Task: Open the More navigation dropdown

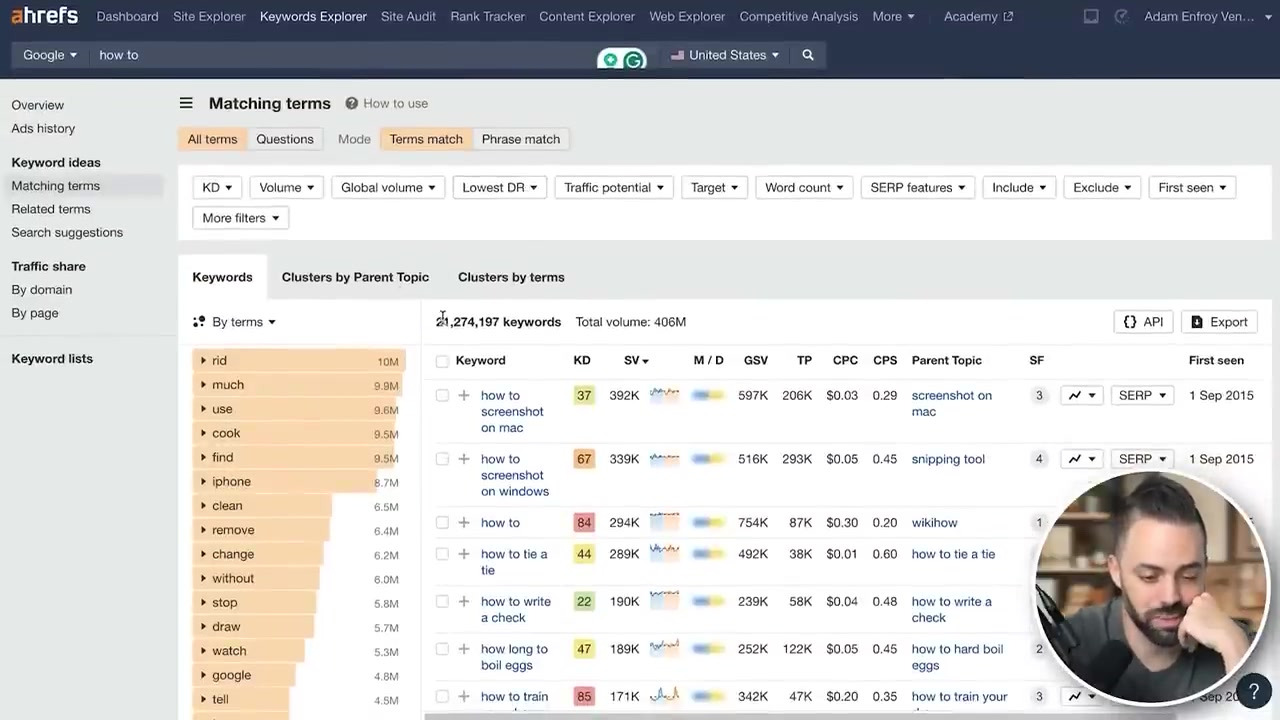Action: point(893,16)
